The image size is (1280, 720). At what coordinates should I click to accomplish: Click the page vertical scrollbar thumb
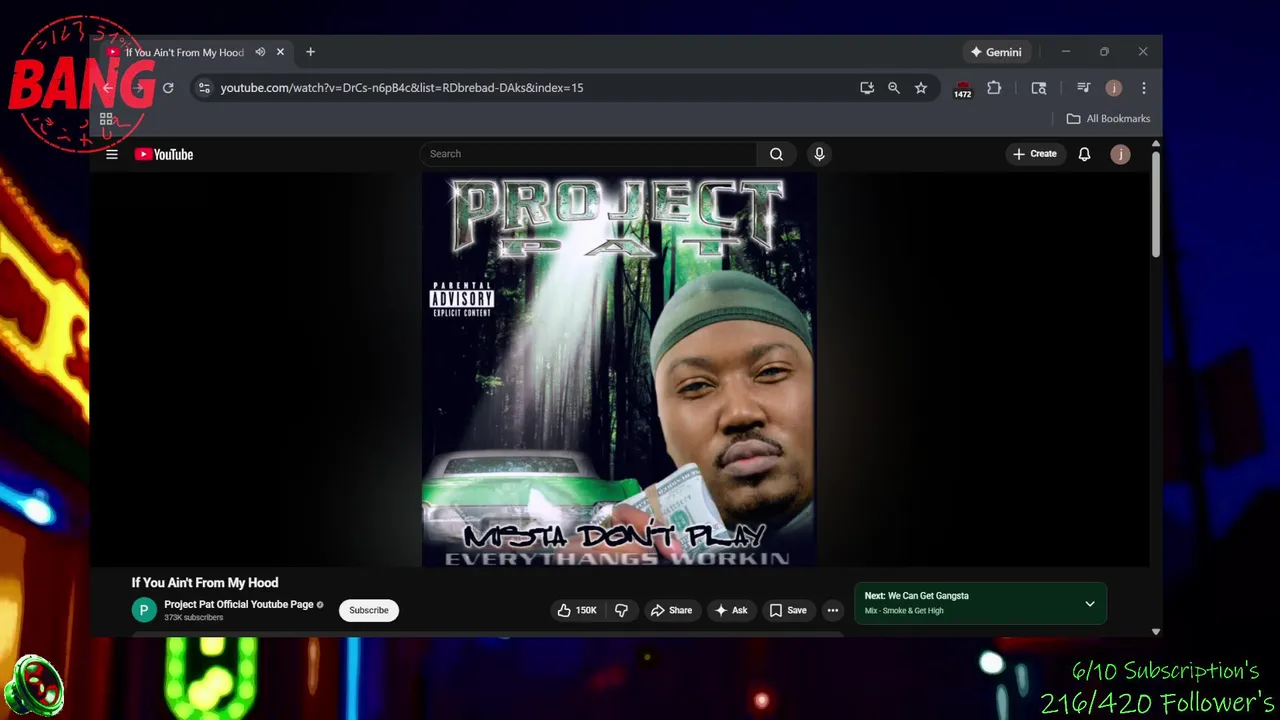(1155, 203)
